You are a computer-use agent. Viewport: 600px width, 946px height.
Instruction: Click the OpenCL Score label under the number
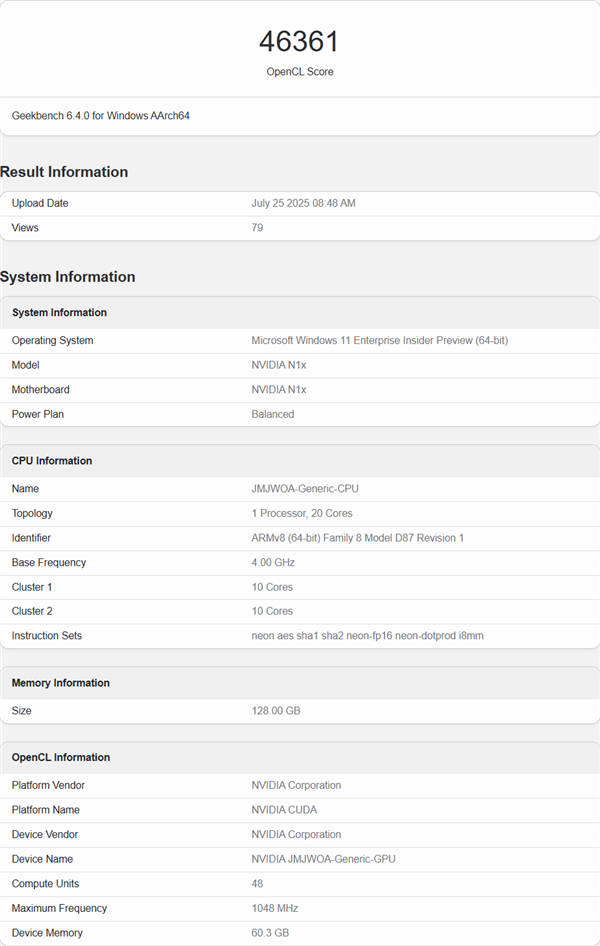[299, 72]
